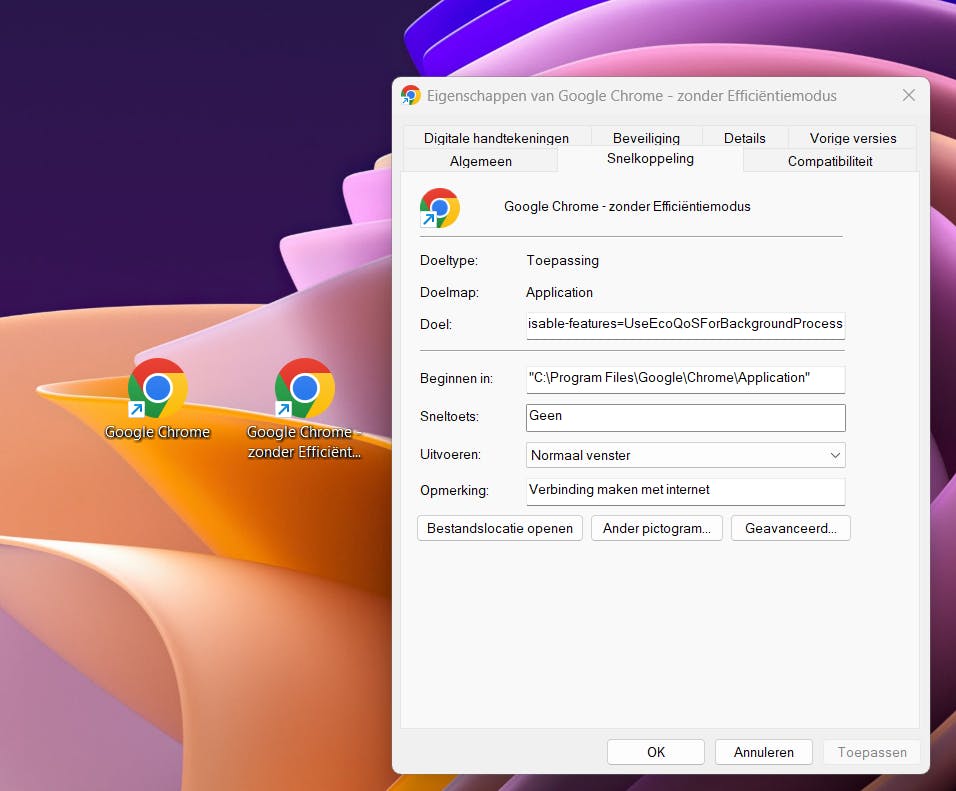This screenshot has height=791, width=956.
Task: Select the Chrome zonder Efficiënt shortcut icon
Action: pyautogui.click(x=304, y=388)
